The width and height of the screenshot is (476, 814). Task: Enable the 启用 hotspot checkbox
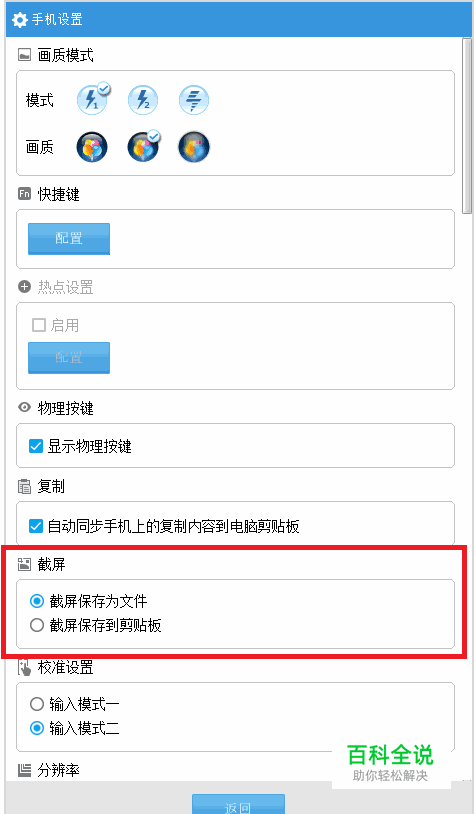click(x=39, y=325)
